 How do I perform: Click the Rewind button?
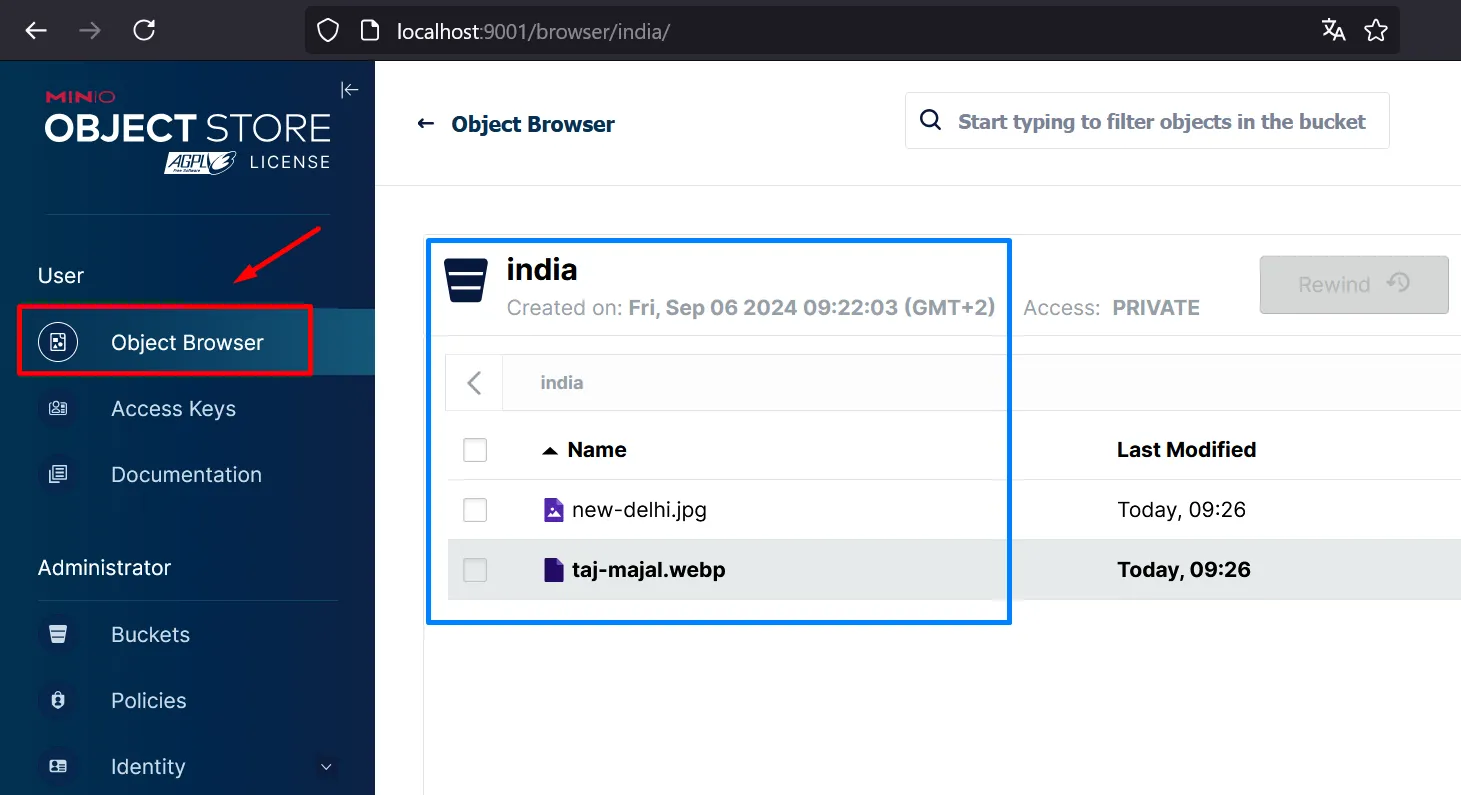1353,284
